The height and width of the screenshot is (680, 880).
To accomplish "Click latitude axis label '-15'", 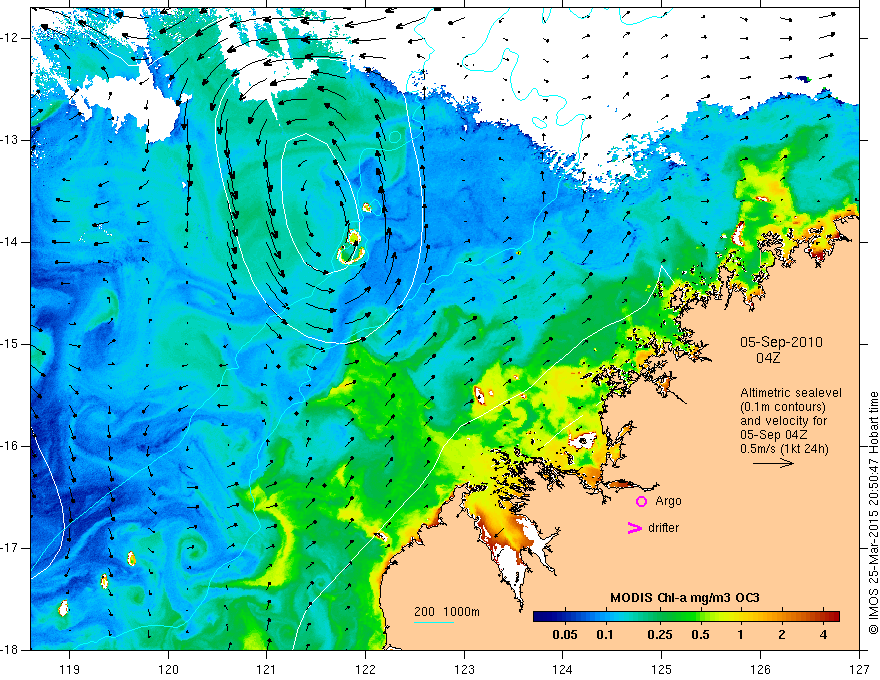I will click(x=11, y=344).
